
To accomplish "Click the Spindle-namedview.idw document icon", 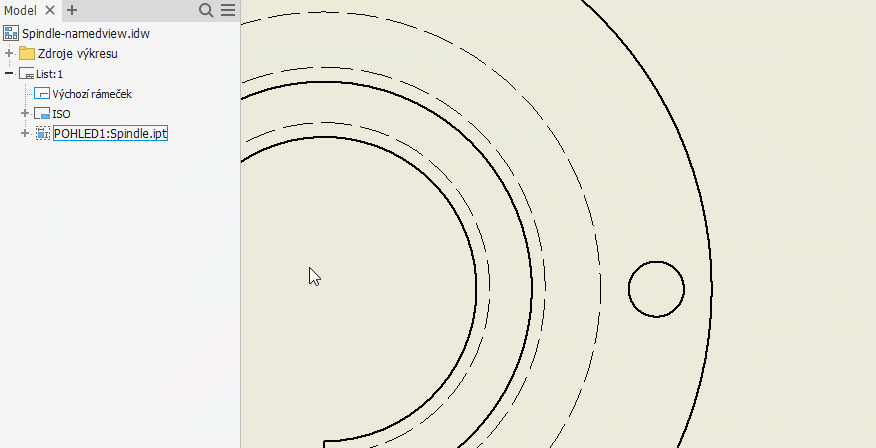I will pos(11,34).
